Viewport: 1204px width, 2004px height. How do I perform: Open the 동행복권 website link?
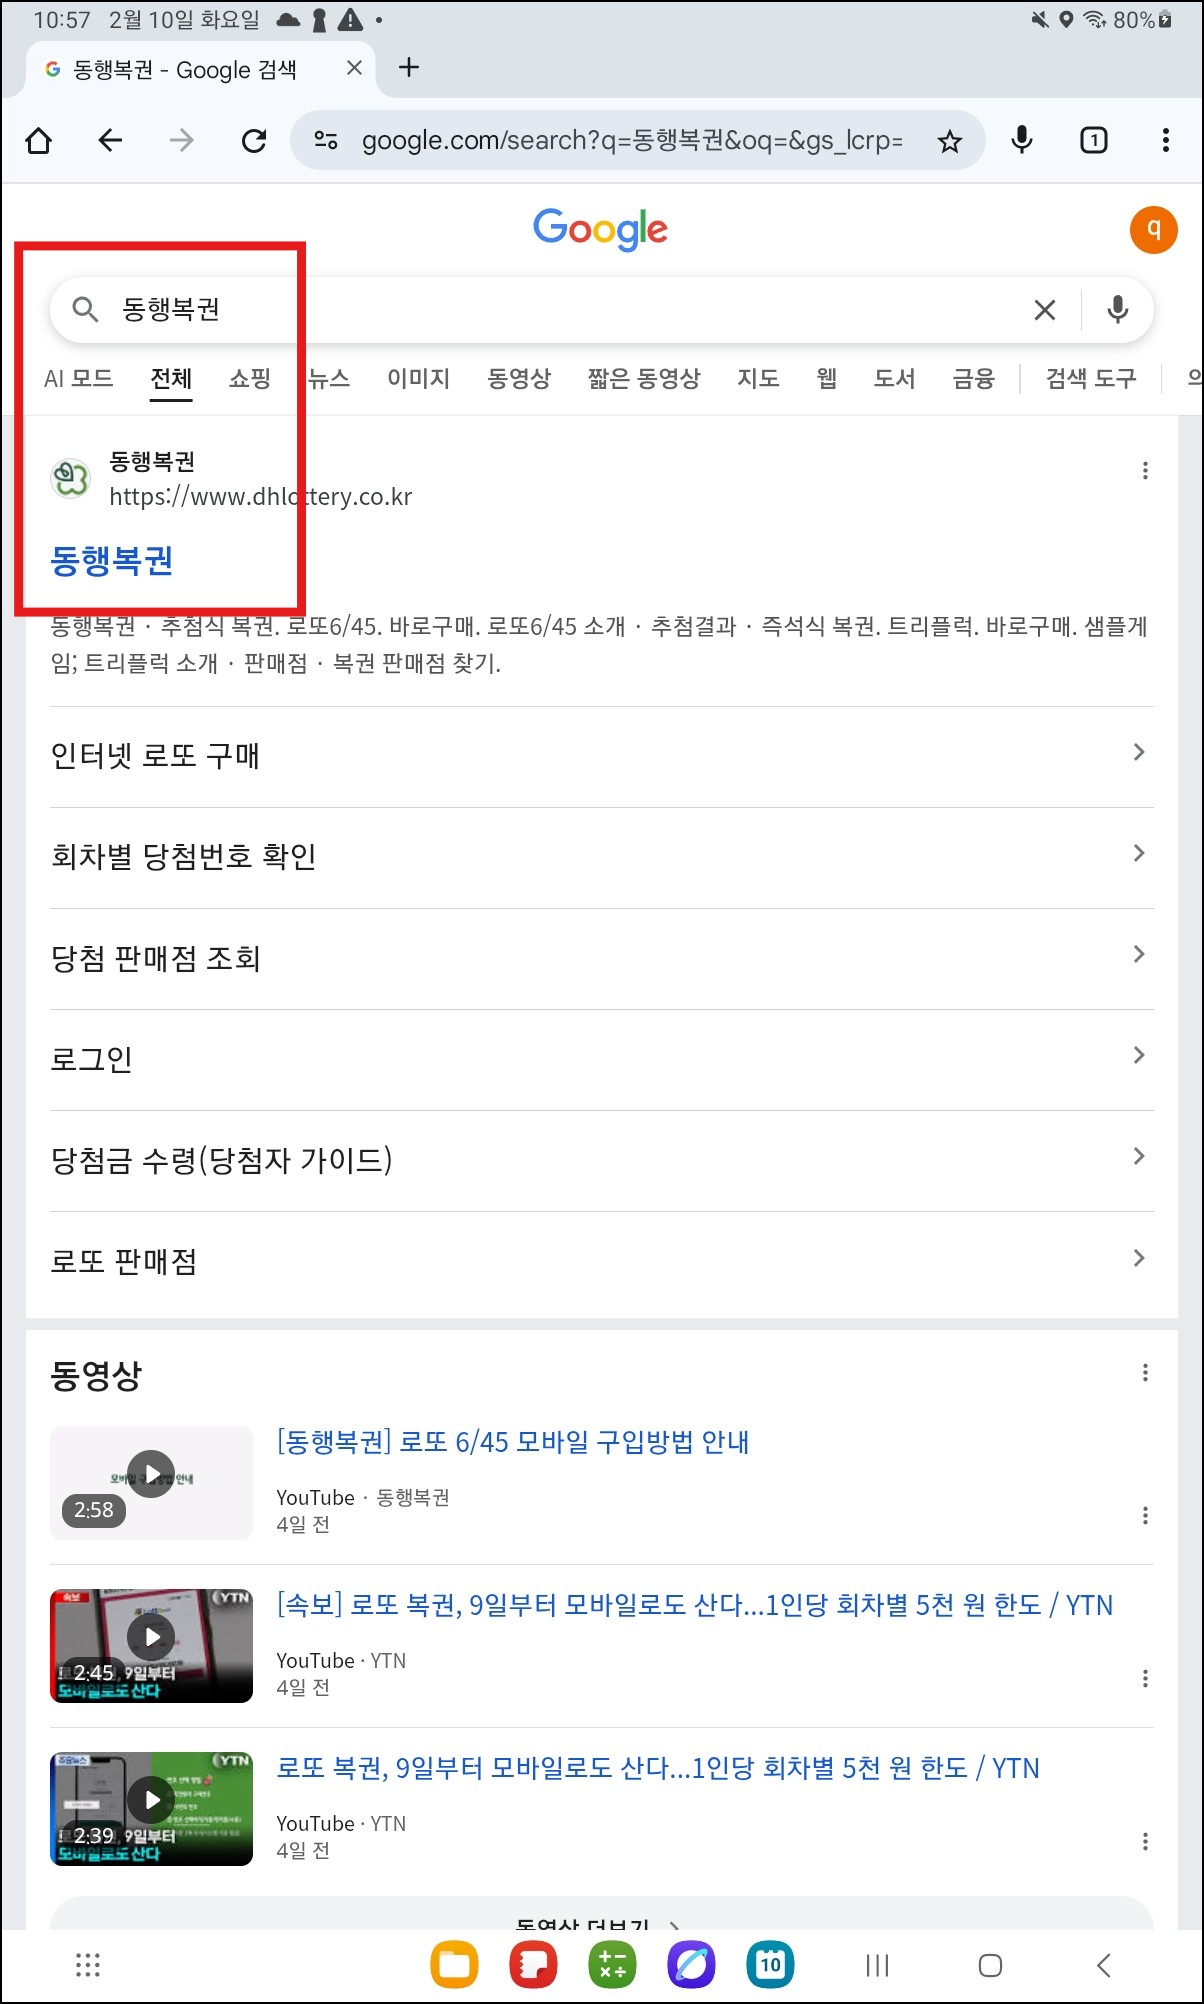click(110, 562)
